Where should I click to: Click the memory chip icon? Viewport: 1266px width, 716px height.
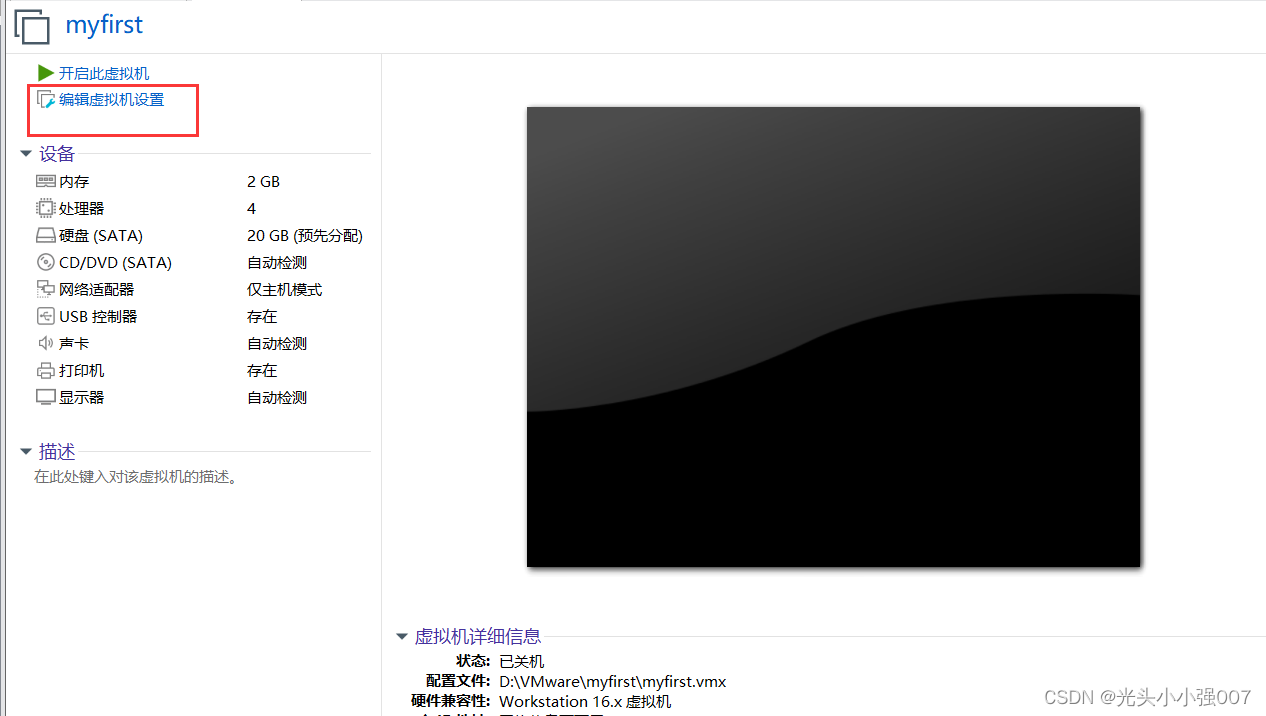[46, 181]
